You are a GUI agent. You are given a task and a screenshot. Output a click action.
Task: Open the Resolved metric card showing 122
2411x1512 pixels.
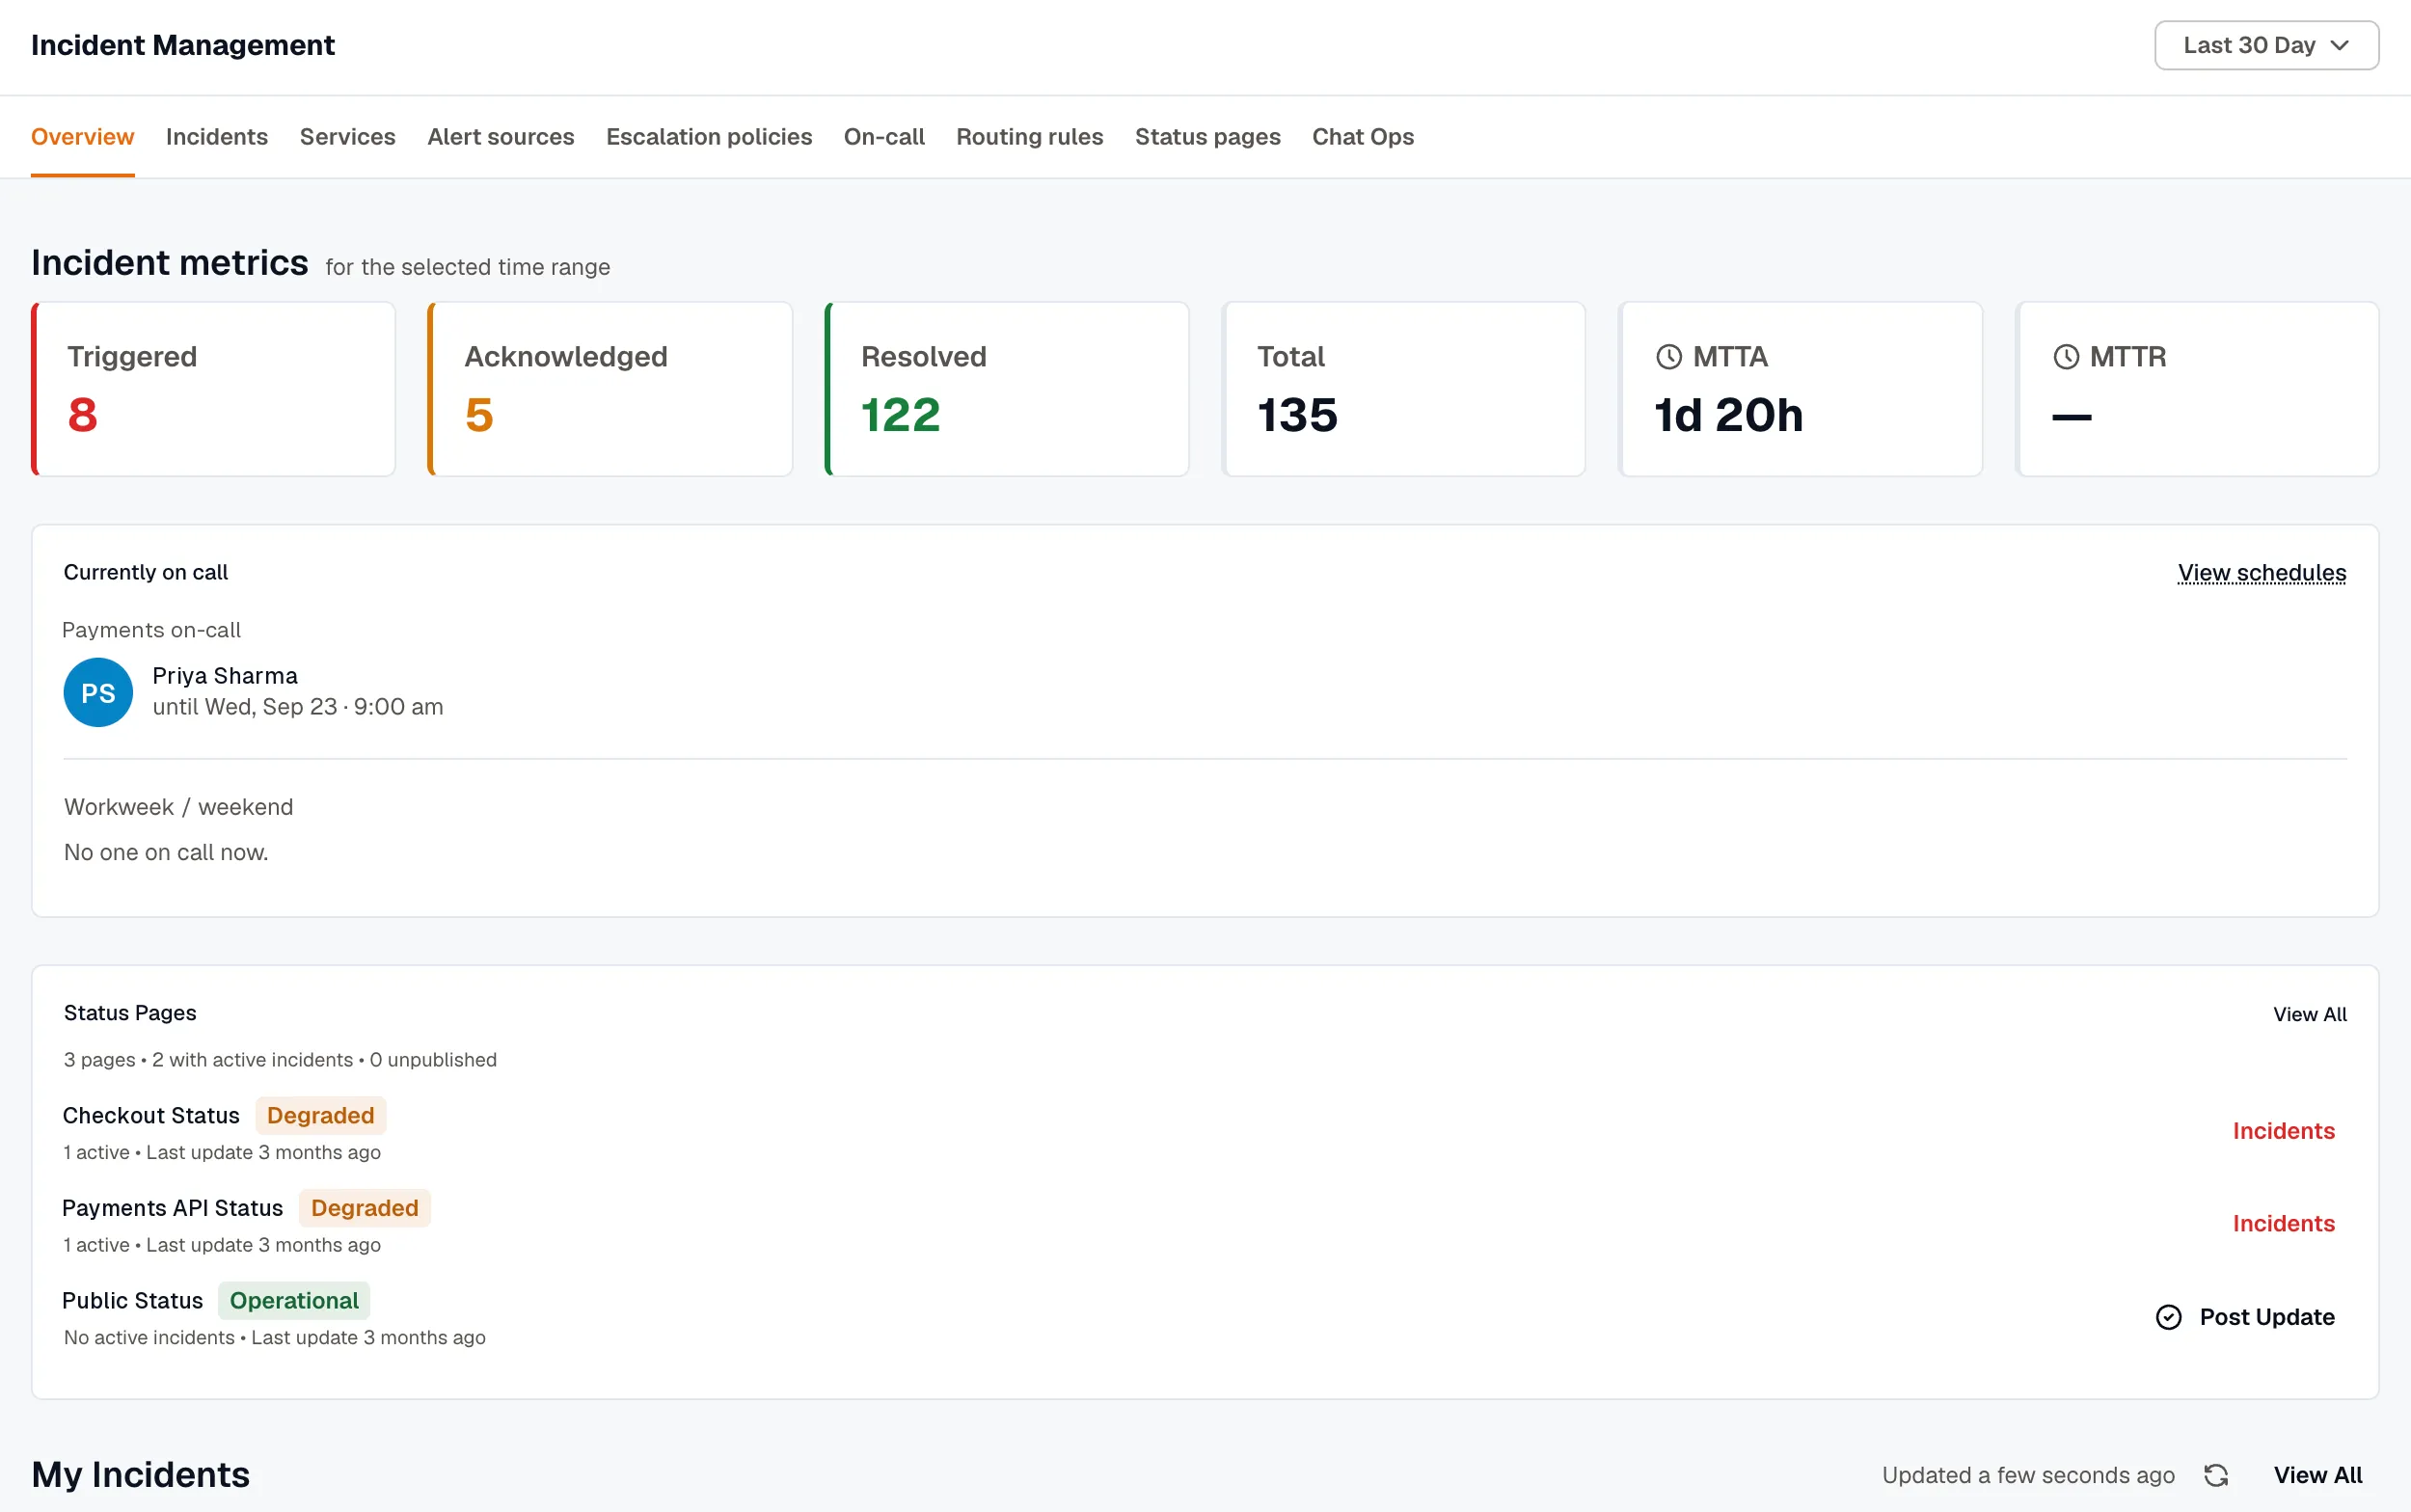pos(1006,389)
